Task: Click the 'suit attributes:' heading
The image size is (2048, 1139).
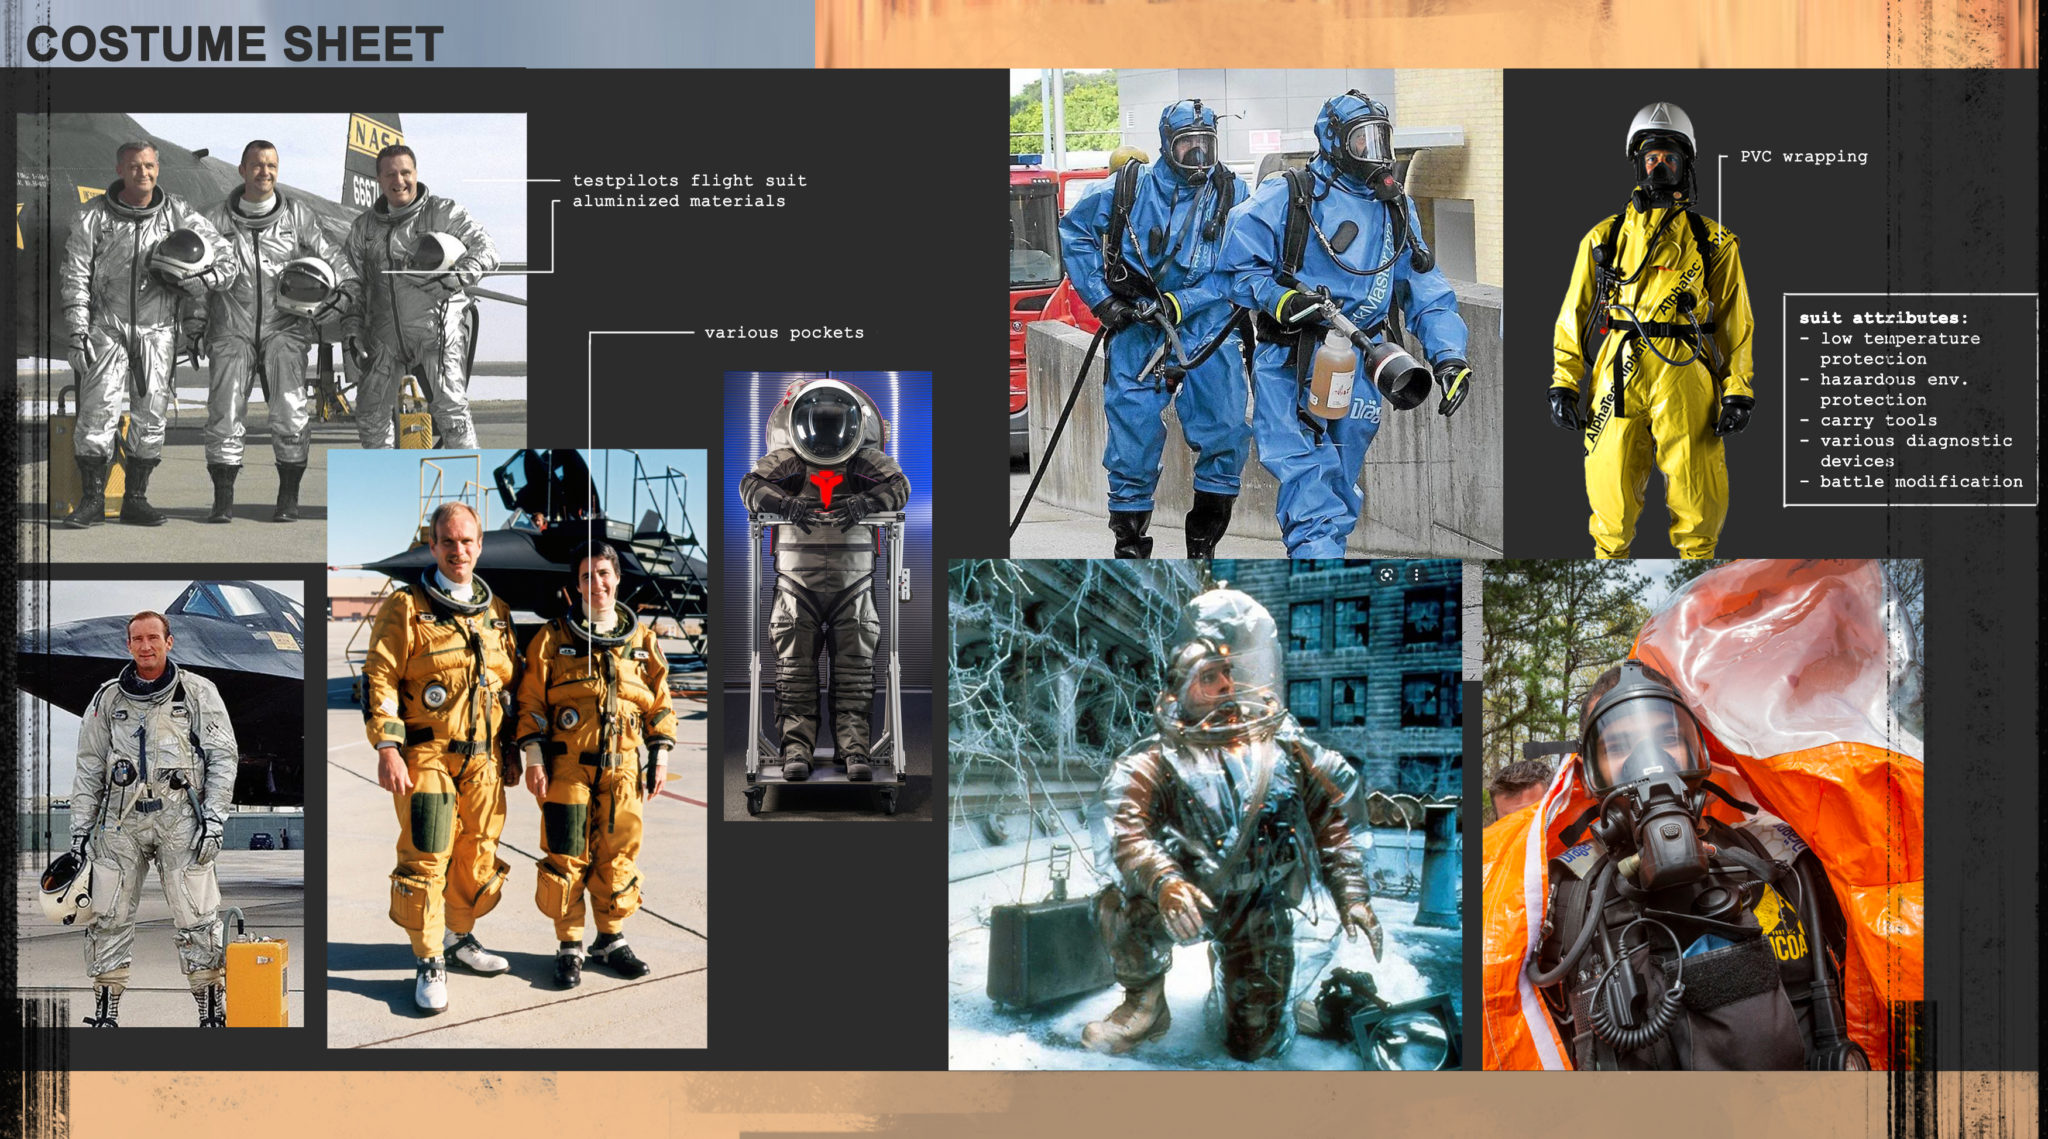Action: pos(1883,317)
